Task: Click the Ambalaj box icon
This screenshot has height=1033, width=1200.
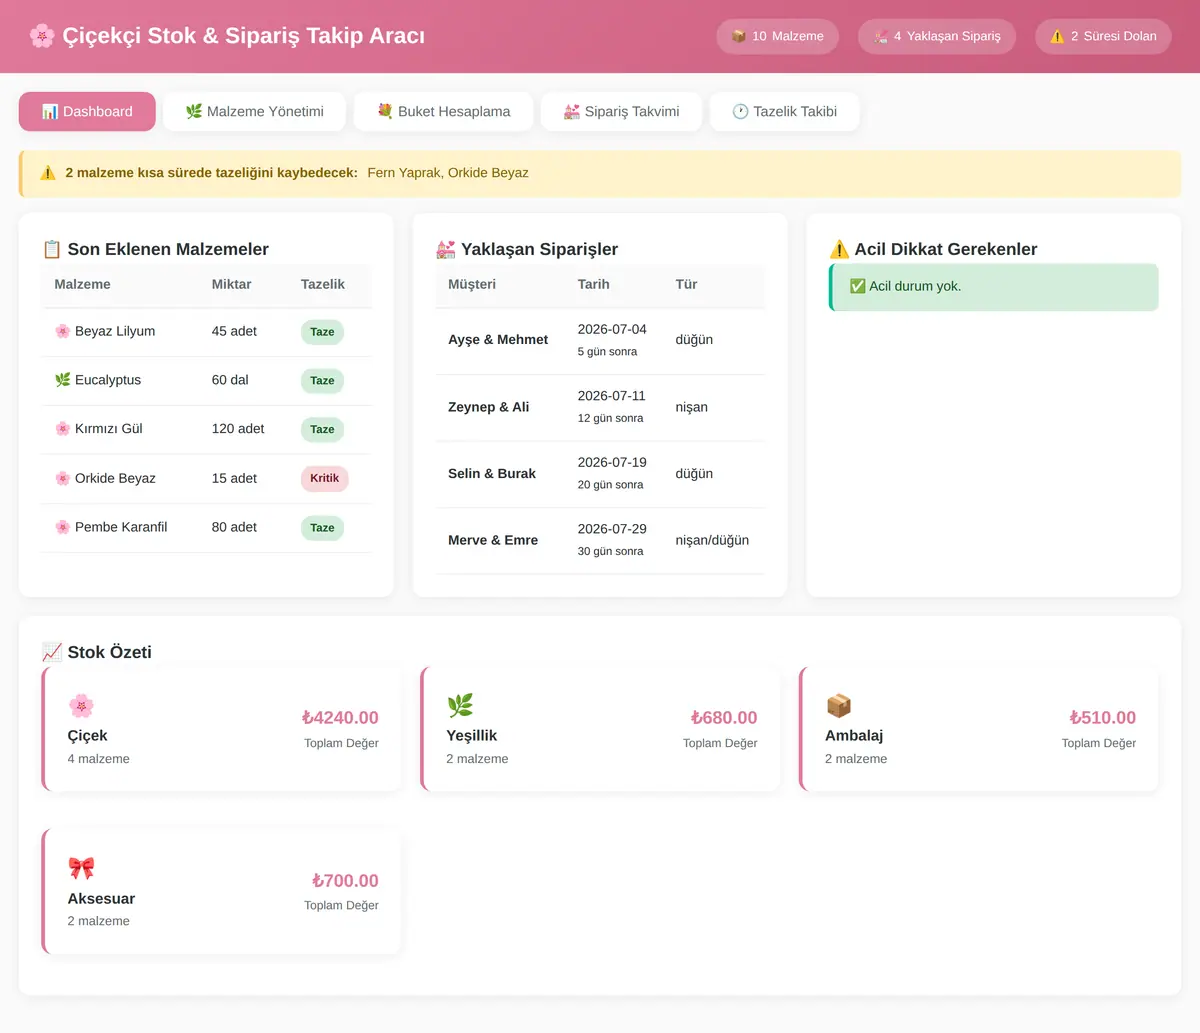Action: point(839,705)
